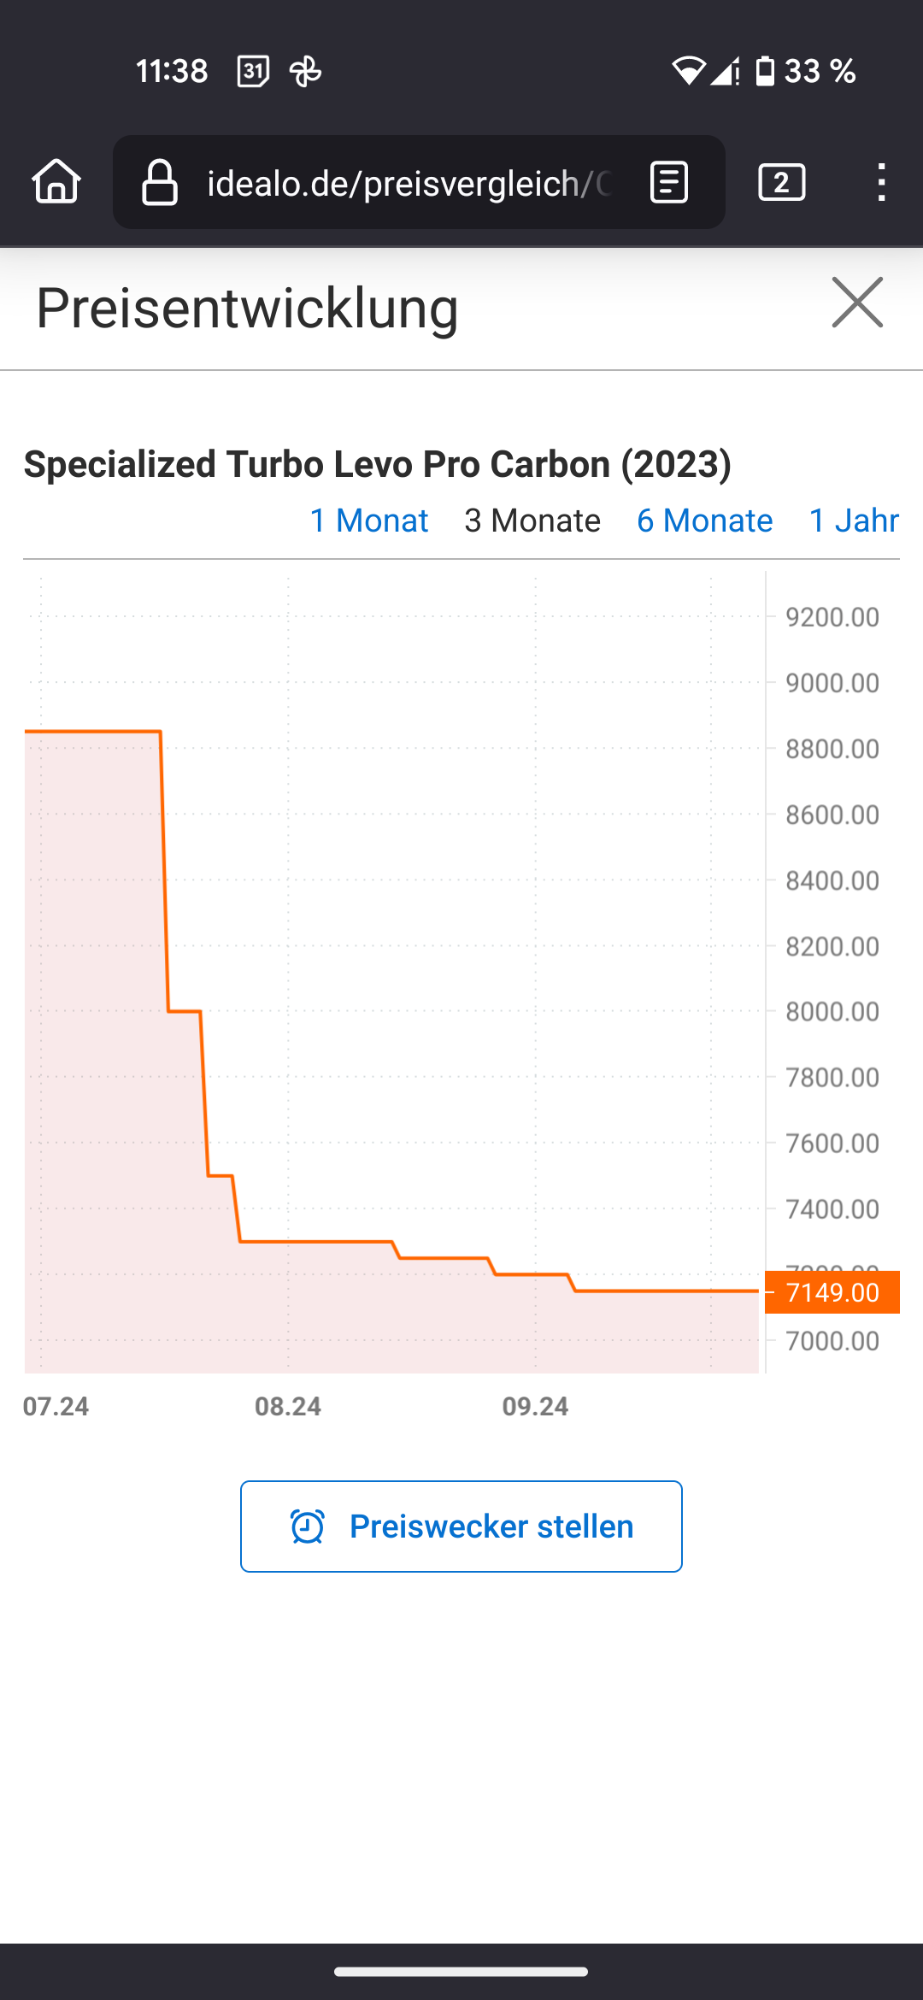Open the browser three-dot menu
The image size is (923, 2000).
pos(881,183)
